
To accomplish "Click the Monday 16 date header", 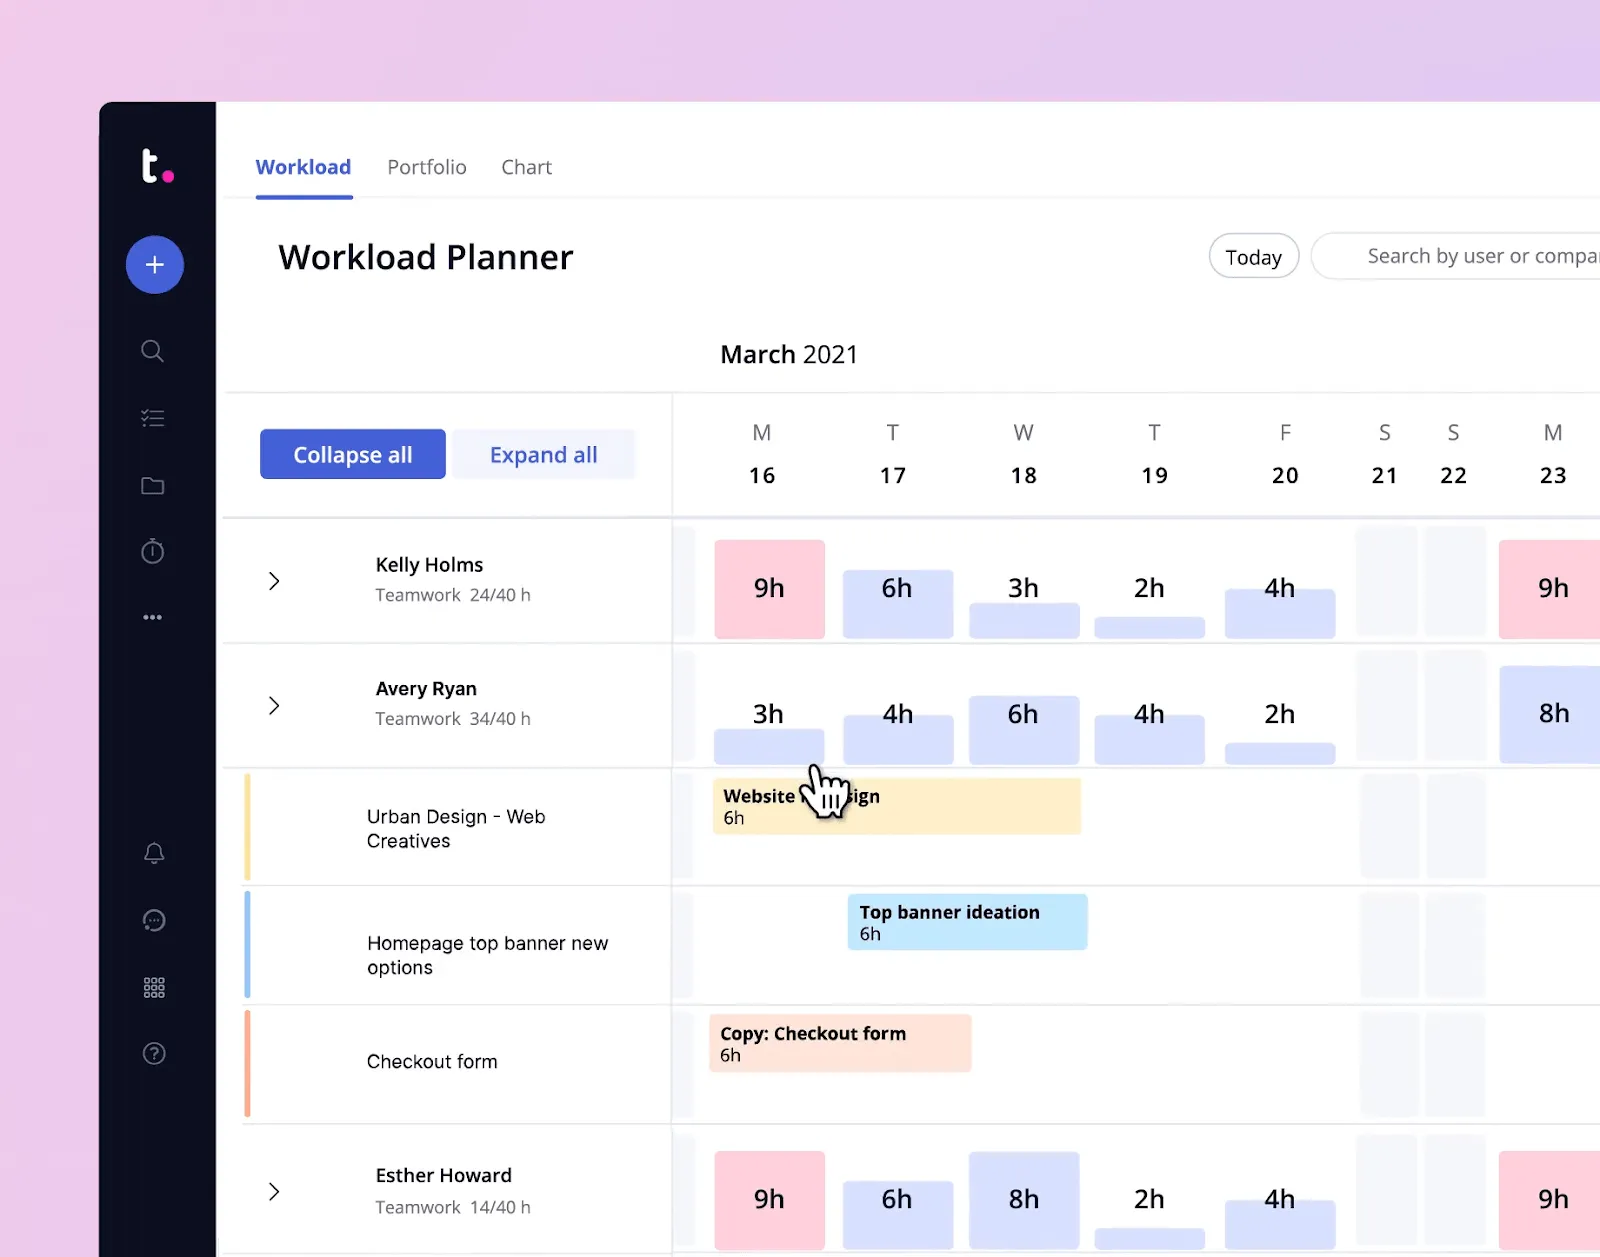I will click(x=762, y=454).
